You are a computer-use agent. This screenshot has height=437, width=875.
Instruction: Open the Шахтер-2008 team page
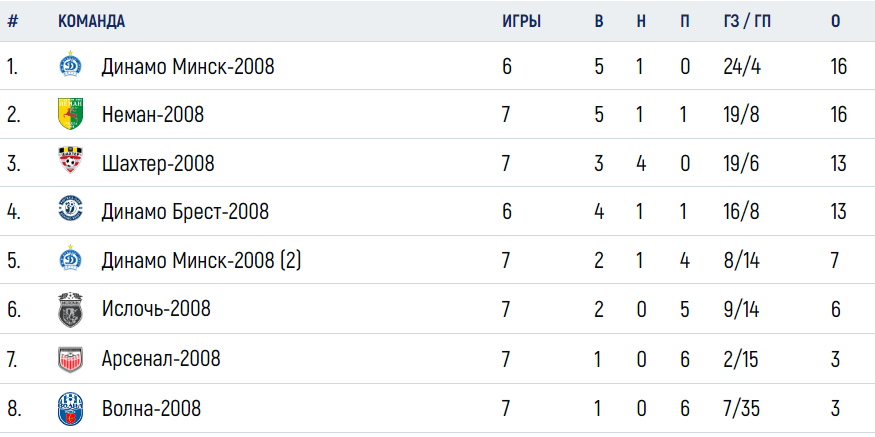158,164
